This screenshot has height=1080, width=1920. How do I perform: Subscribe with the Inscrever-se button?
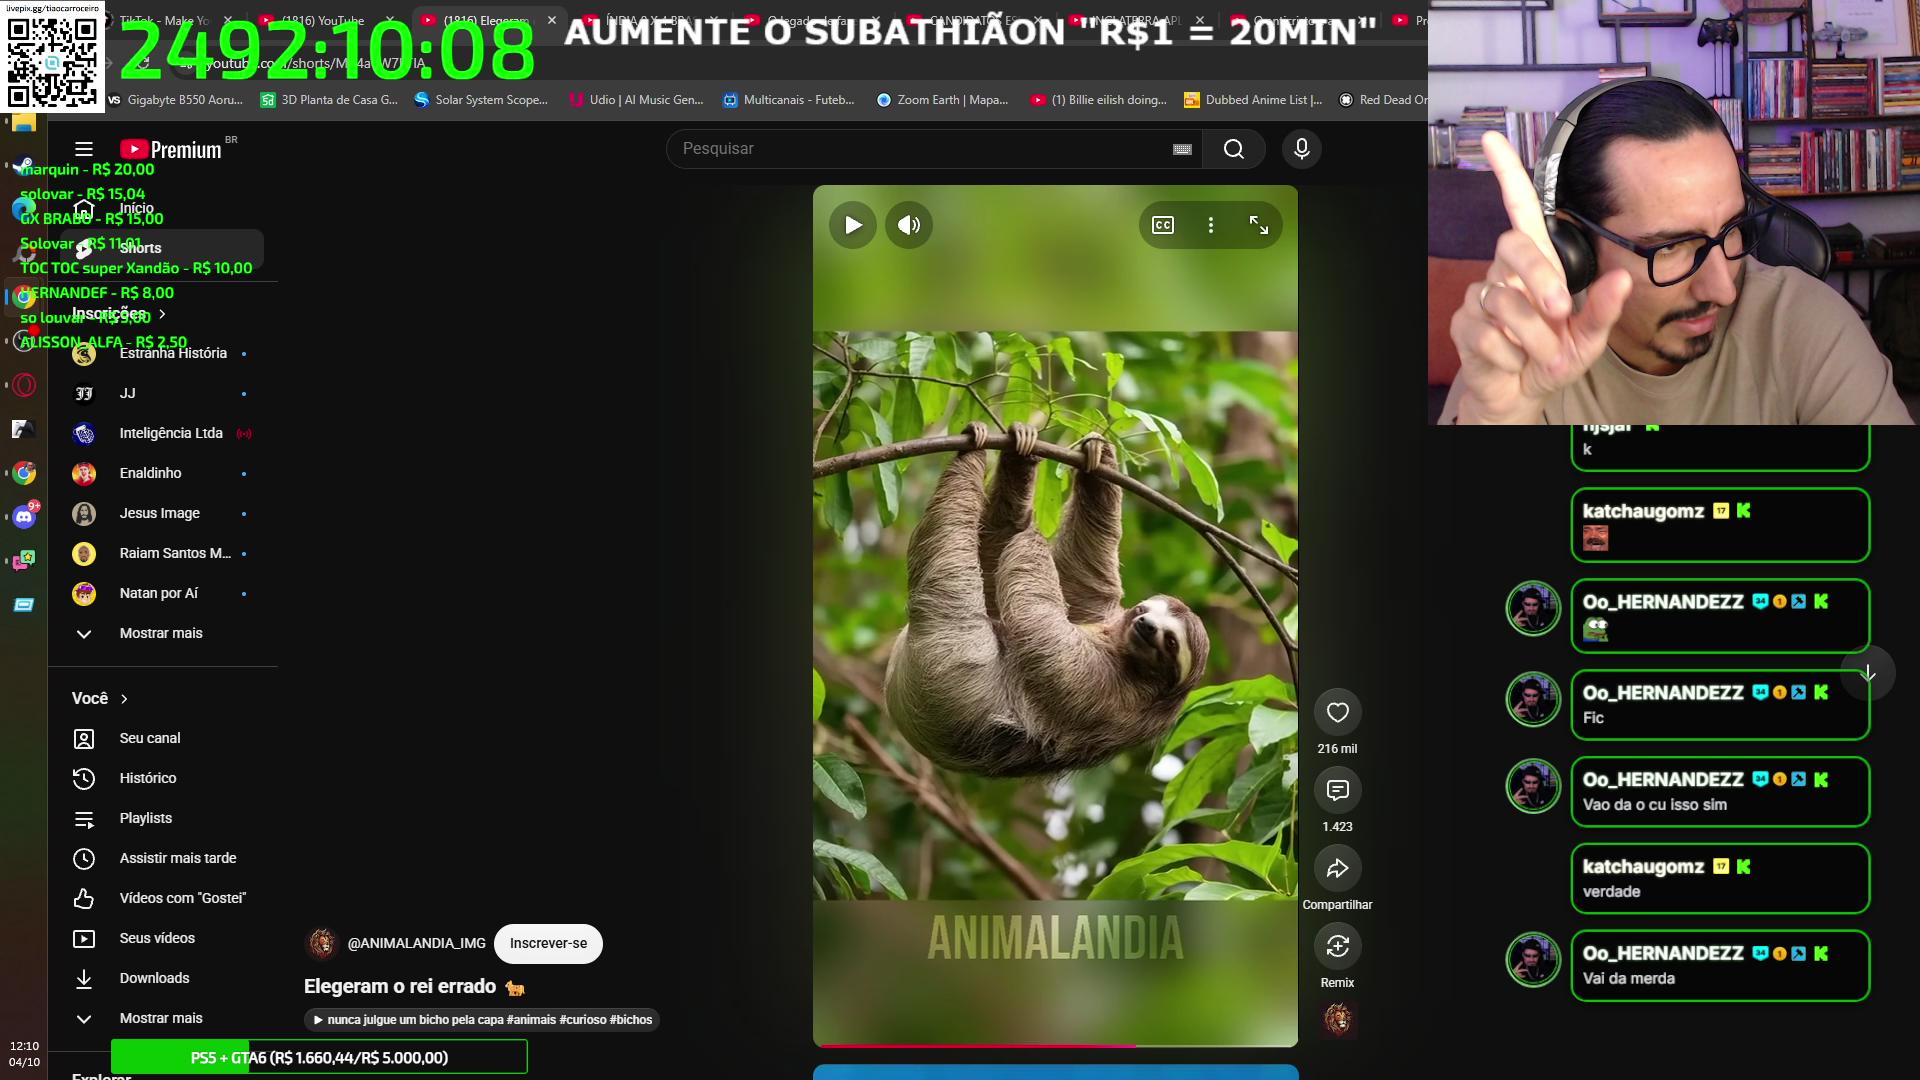pos(548,943)
